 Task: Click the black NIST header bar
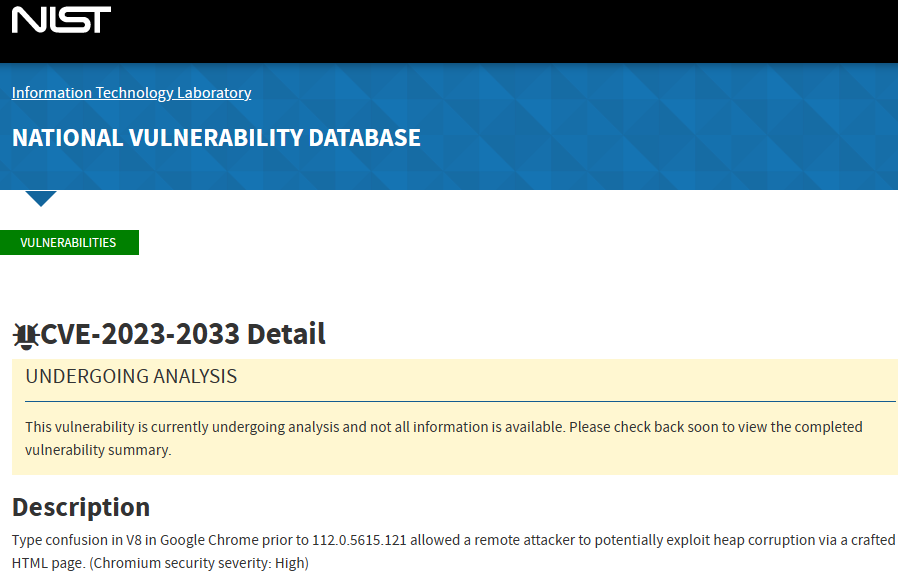click(500, 30)
